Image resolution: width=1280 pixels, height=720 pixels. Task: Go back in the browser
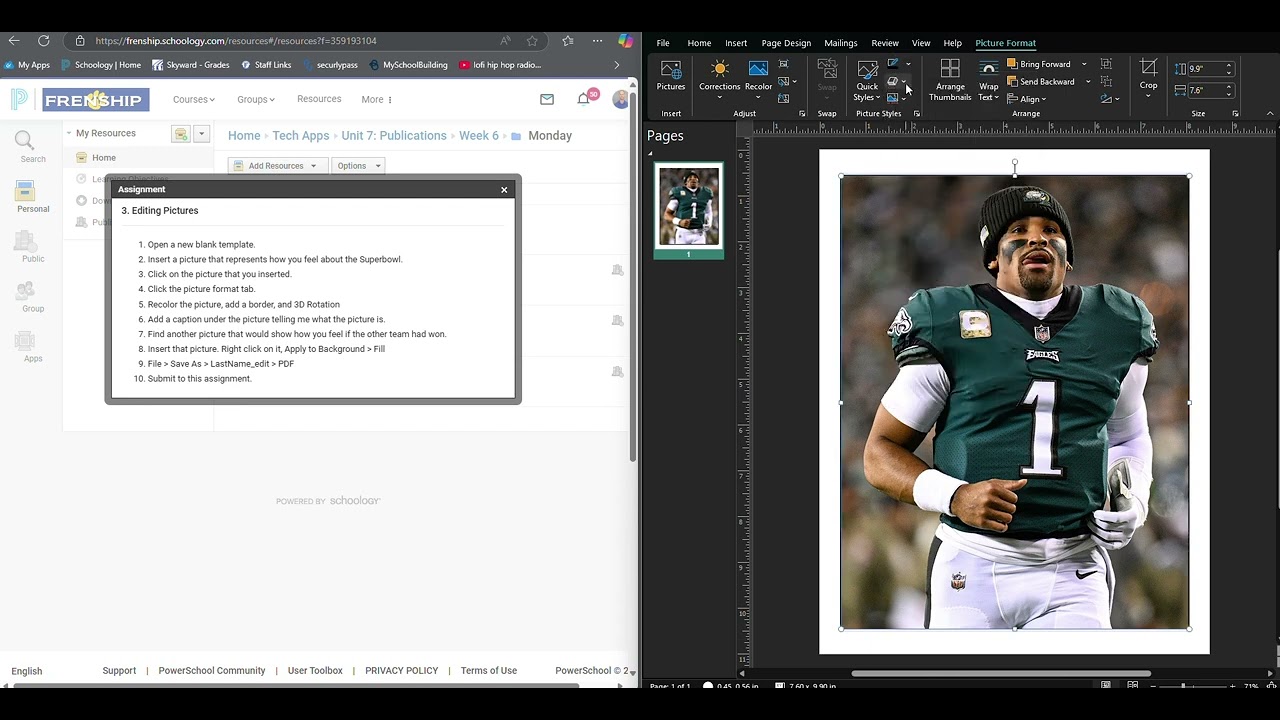pos(14,41)
